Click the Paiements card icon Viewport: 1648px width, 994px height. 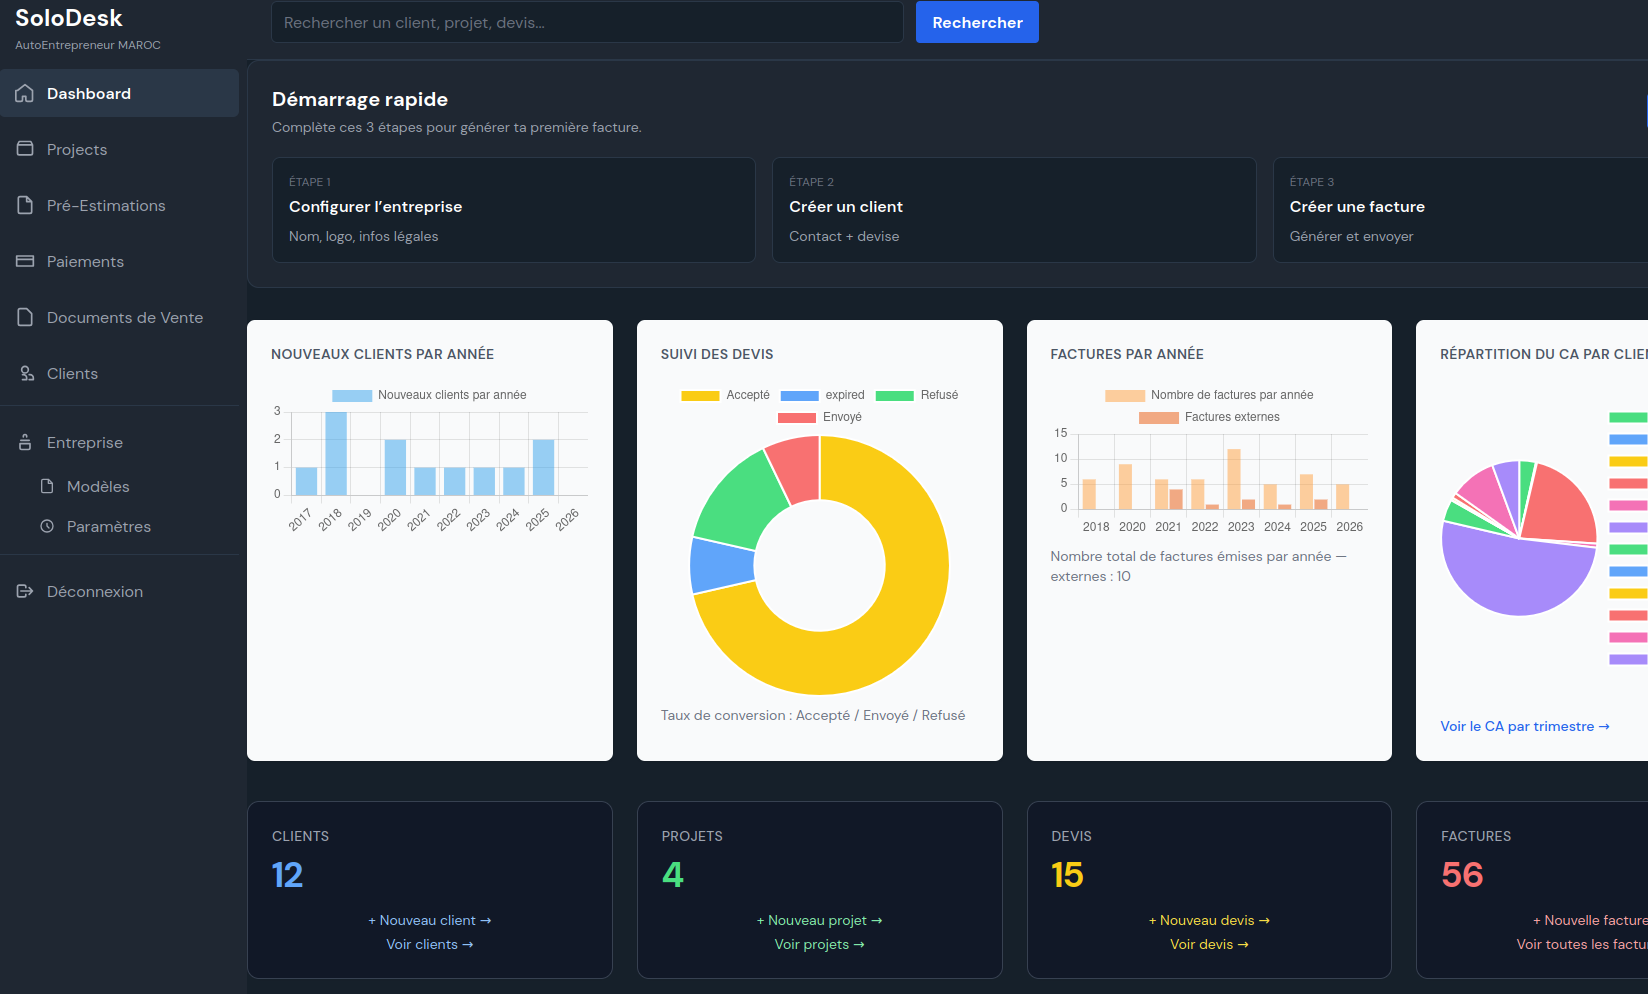[x=25, y=261]
